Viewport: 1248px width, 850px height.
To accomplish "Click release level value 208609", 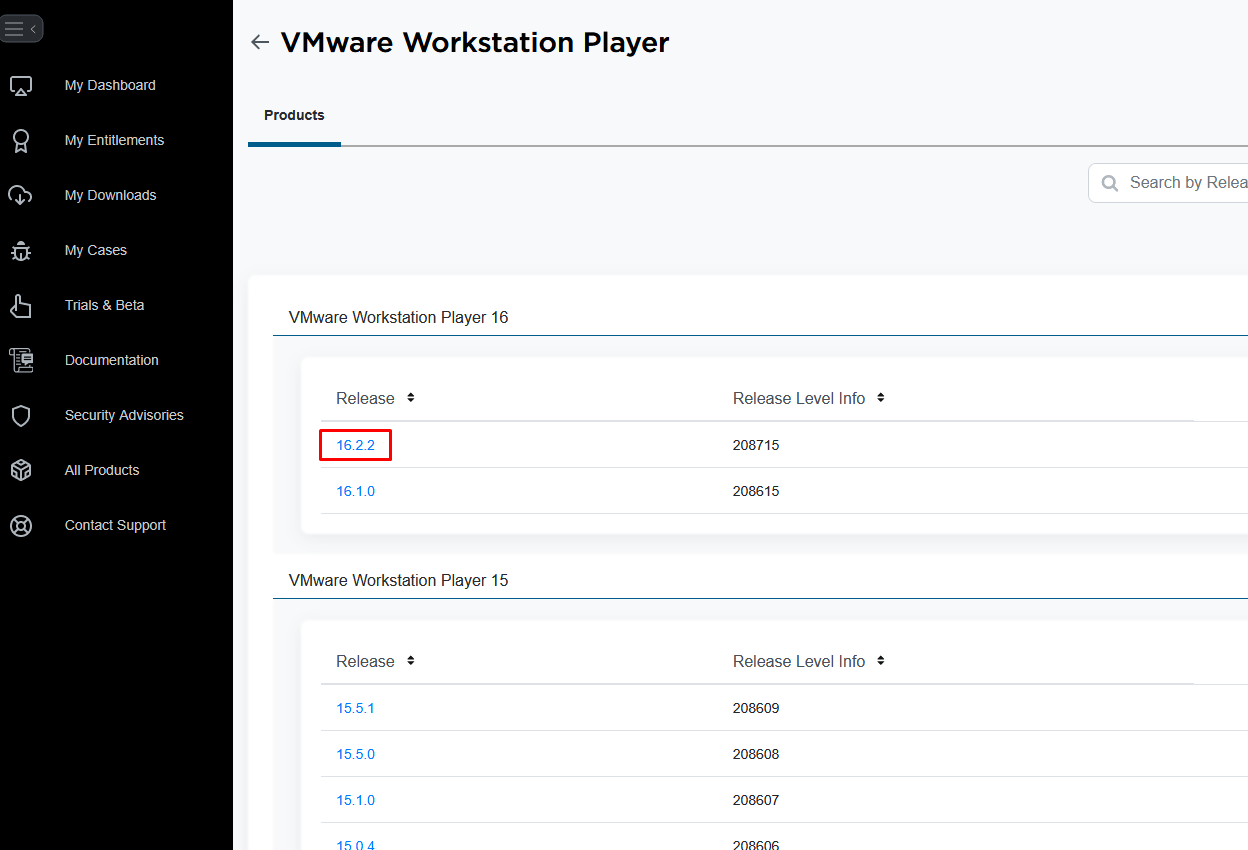I will point(756,709).
